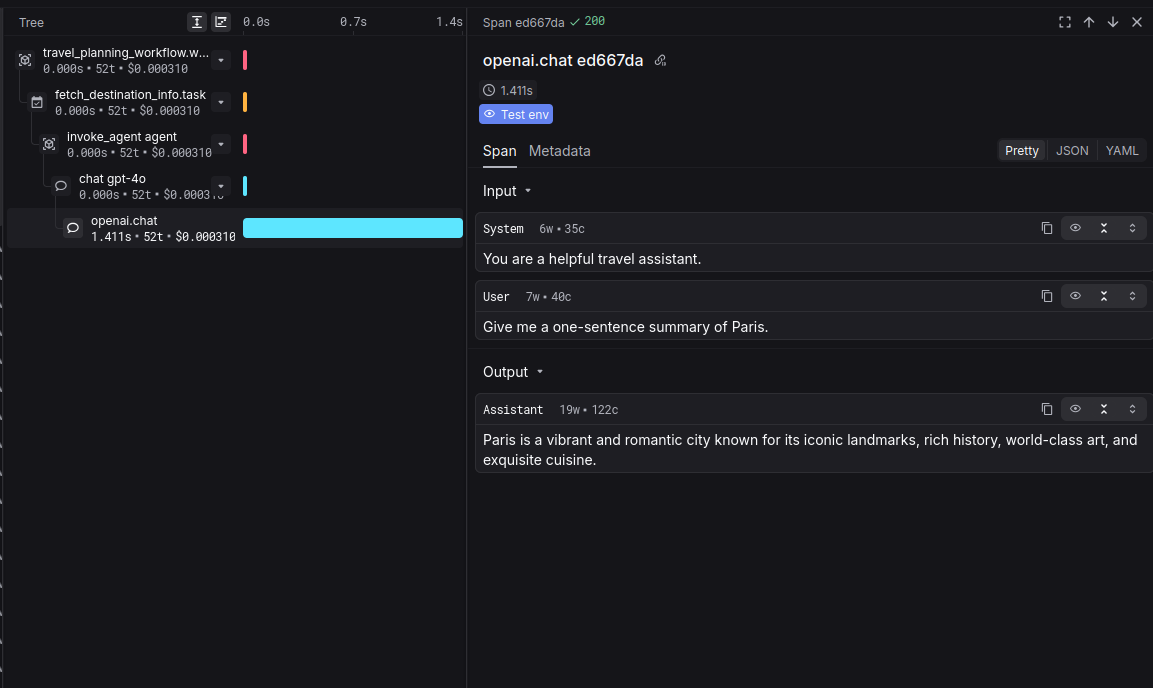Copy the System message content
Screen dimensions: 1153x688
click(1047, 228)
